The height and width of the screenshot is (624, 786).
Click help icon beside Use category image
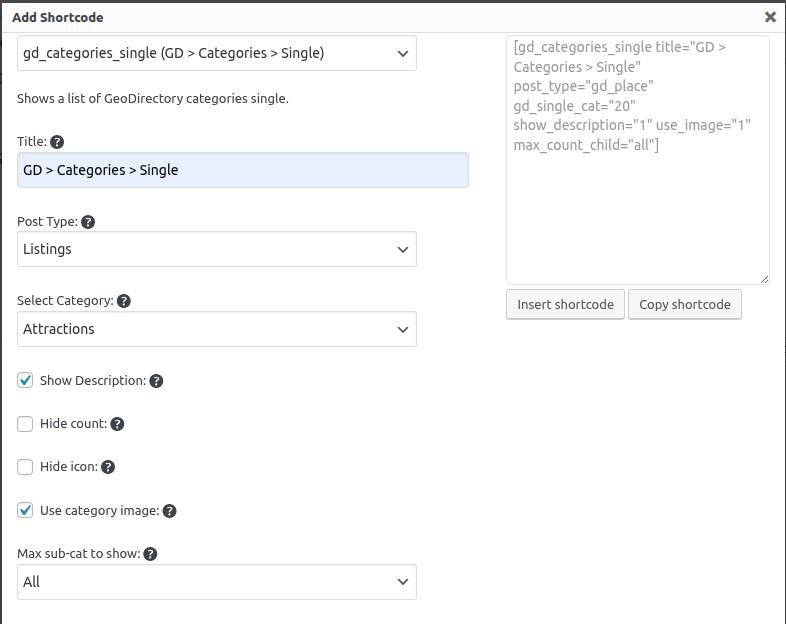click(170, 511)
